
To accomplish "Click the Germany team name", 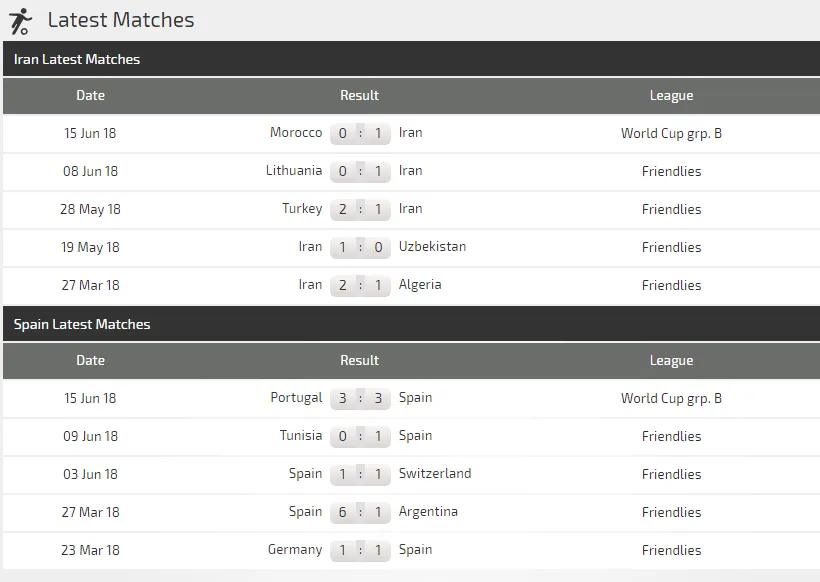I will pyautogui.click(x=295, y=550).
